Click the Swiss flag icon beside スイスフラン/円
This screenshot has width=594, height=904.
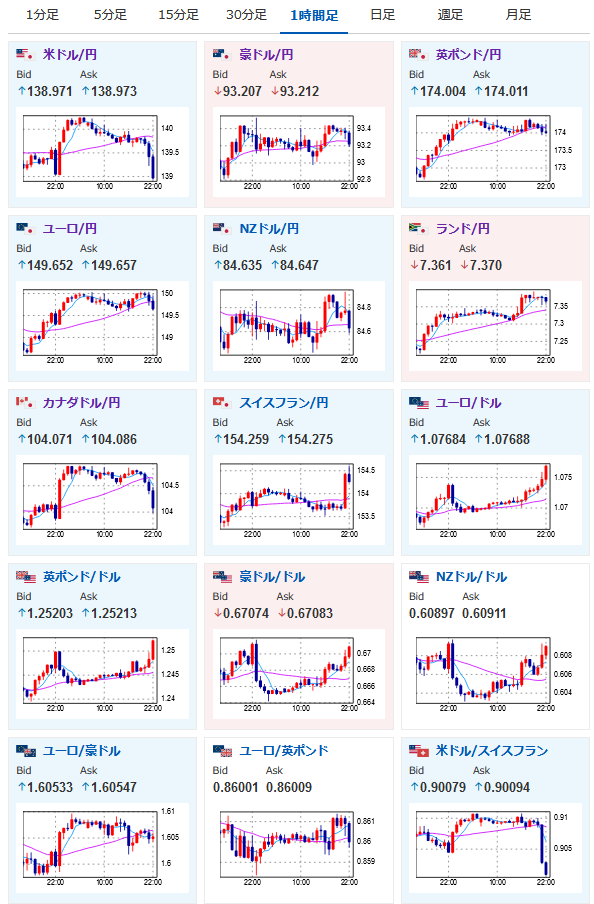[222, 402]
